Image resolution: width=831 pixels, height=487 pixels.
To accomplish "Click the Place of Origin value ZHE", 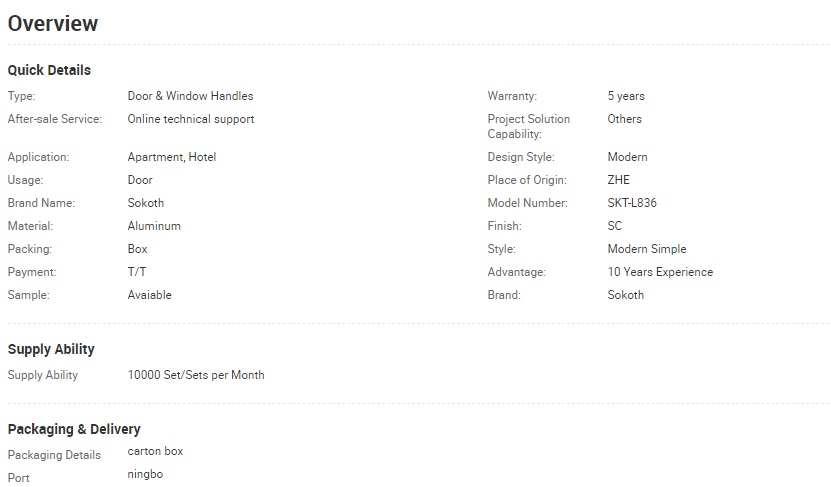I will coord(619,180).
